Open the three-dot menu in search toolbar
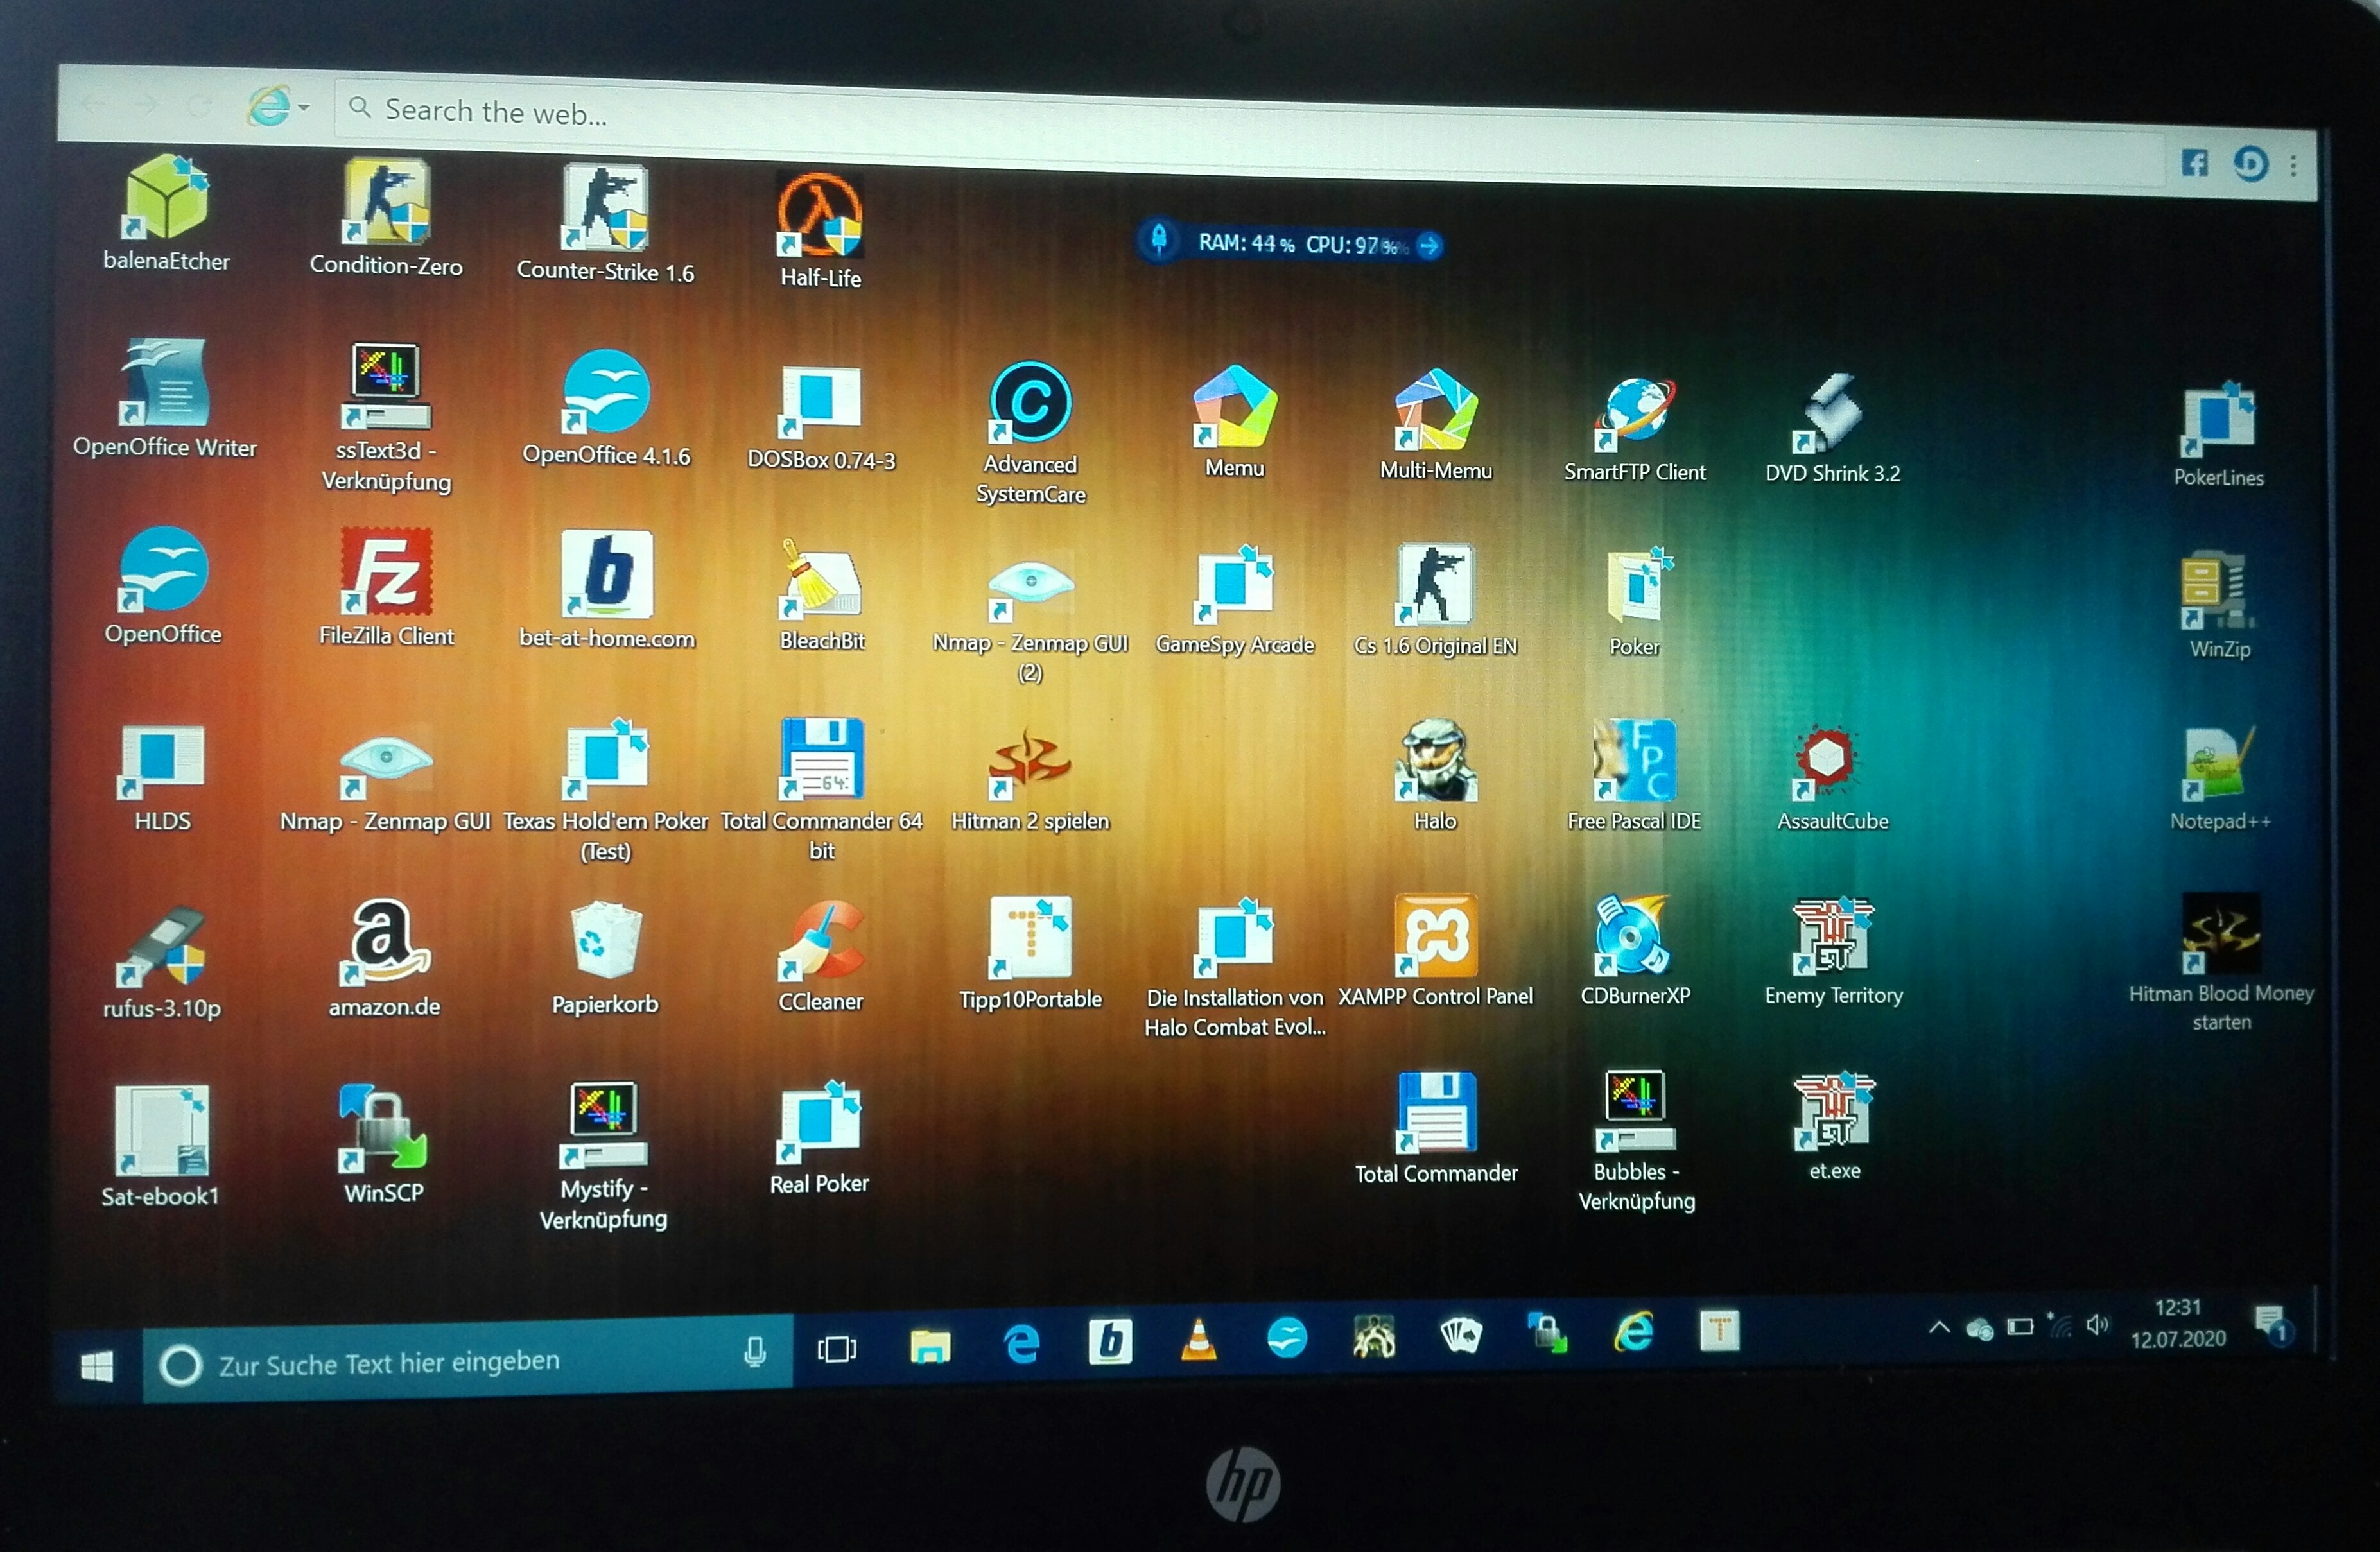Screen dimensions: 2380x1552 tap(2293, 166)
